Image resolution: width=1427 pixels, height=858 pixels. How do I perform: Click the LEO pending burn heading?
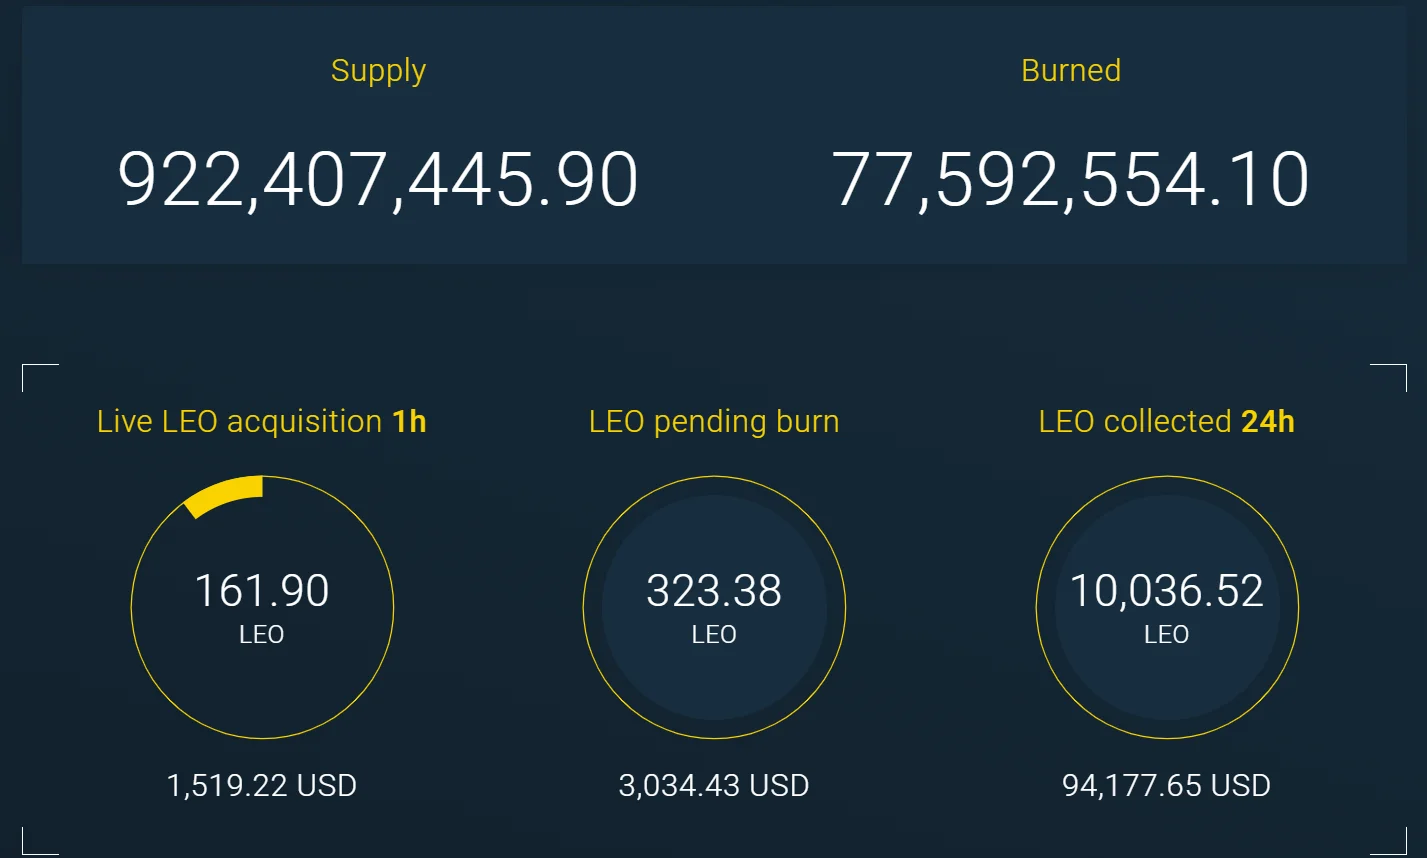[714, 422]
